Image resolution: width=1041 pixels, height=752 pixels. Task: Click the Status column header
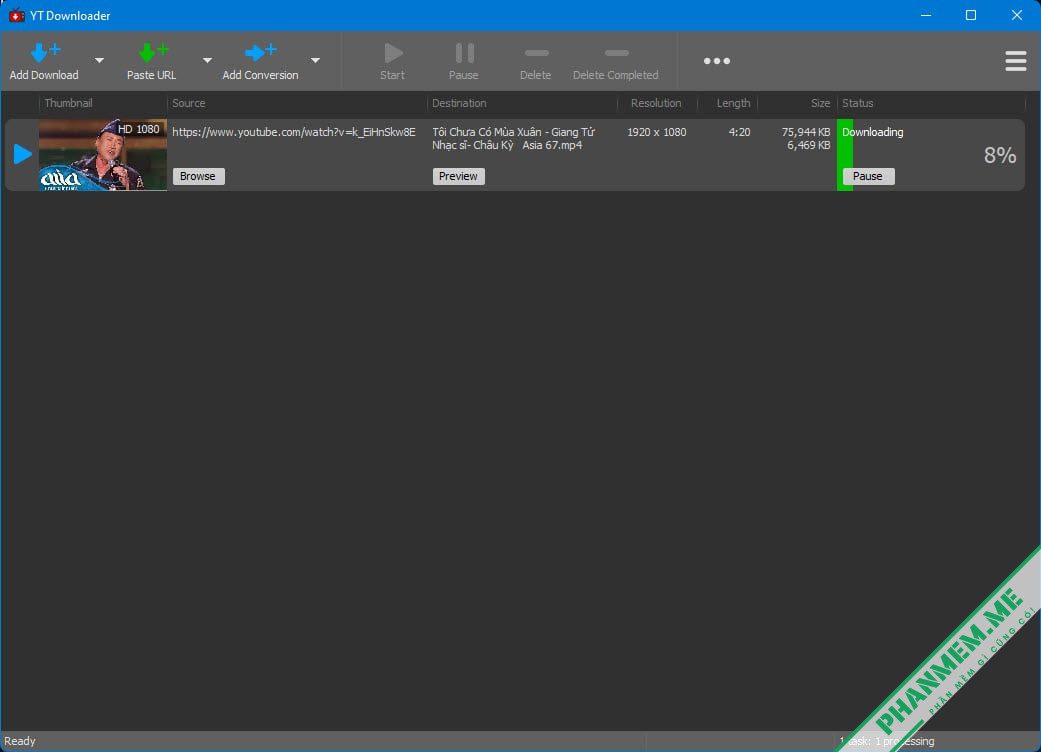[x=857, y=103]
